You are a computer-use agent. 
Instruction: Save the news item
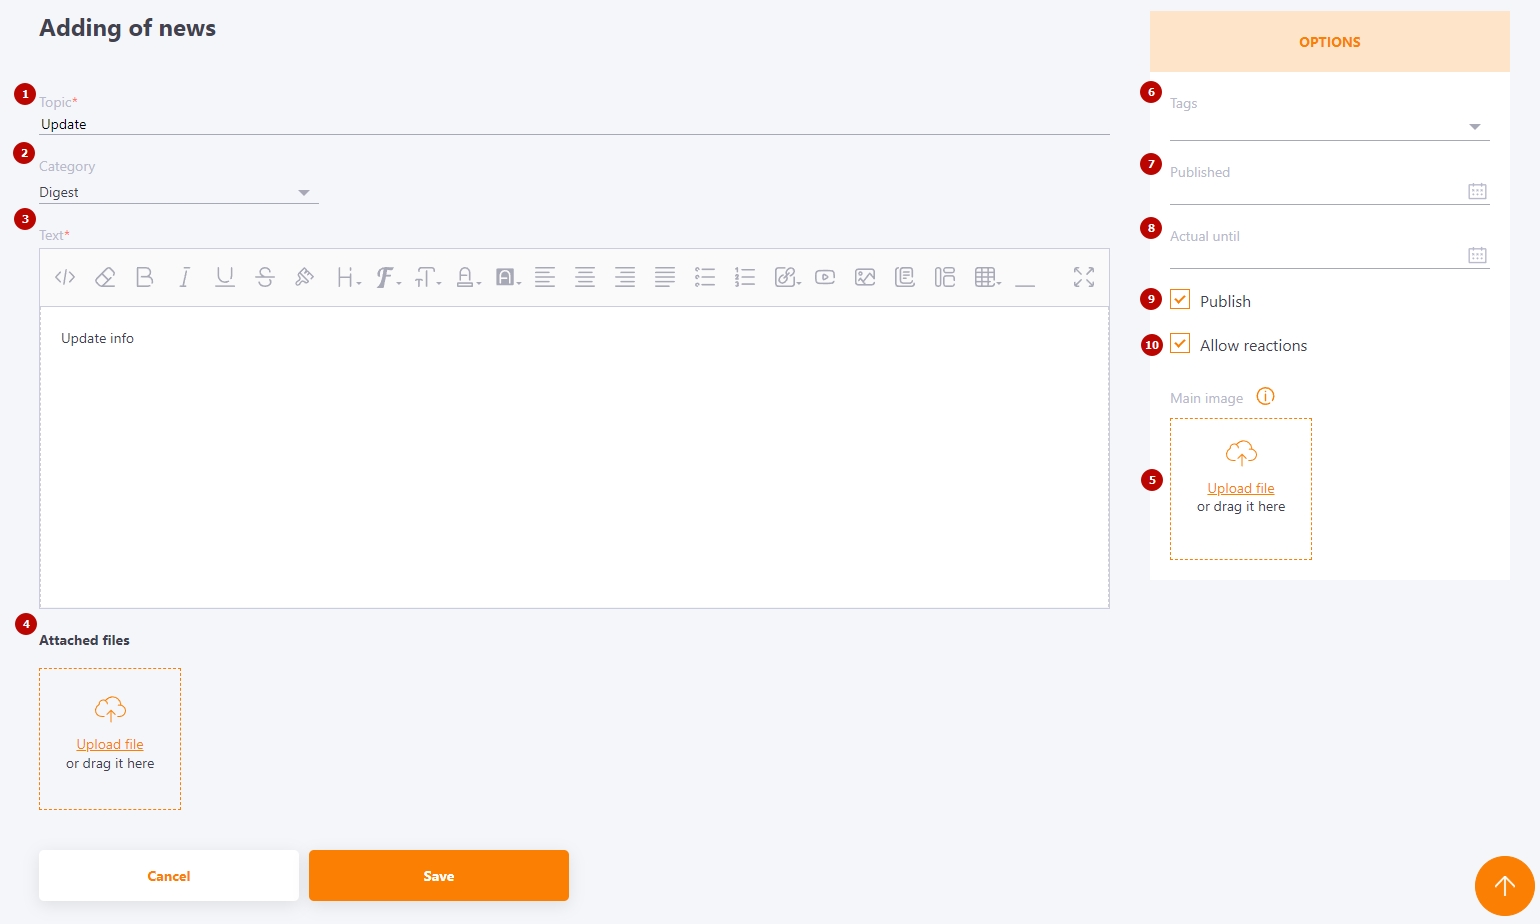coord(439,876)
